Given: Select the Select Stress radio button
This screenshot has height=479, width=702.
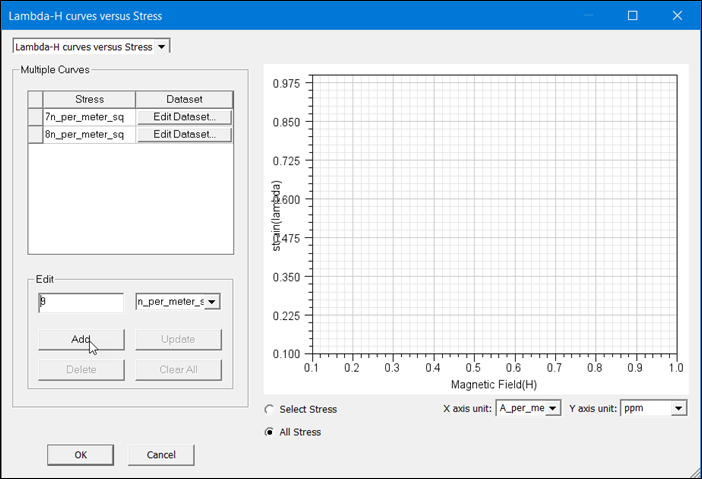Looking at the screenshot, I should point(270,409).
